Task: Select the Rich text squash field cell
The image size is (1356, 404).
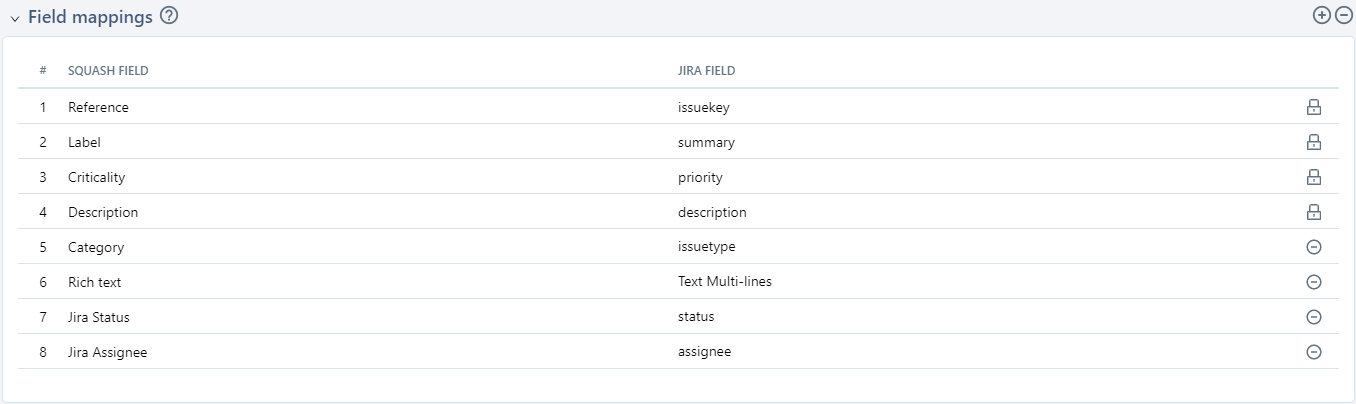Action: point(94,282)
